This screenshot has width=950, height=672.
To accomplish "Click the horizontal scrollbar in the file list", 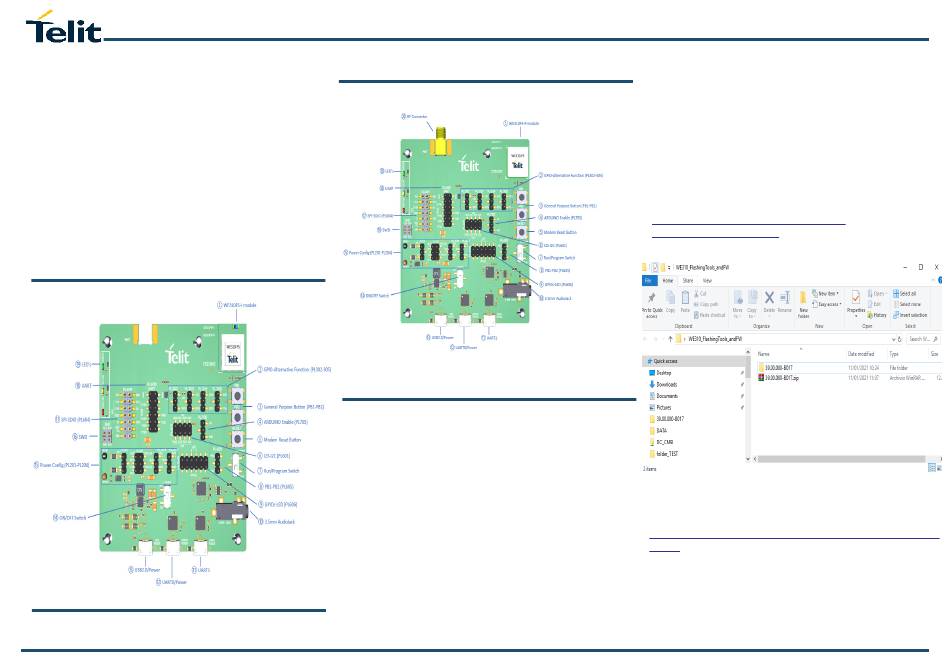I will (840, 458).
